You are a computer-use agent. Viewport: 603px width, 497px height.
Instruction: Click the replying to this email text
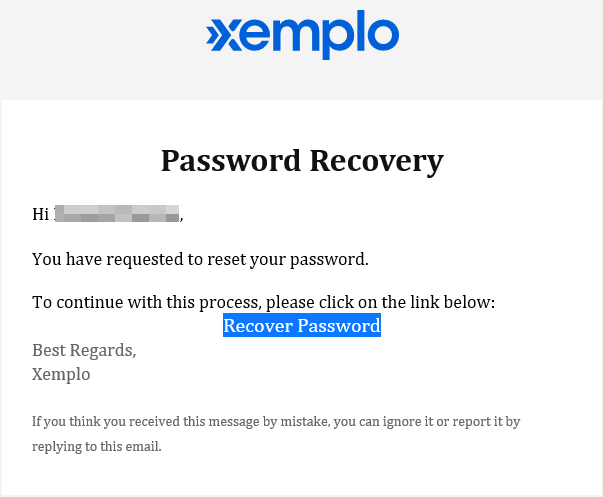[x=97, y=447]
